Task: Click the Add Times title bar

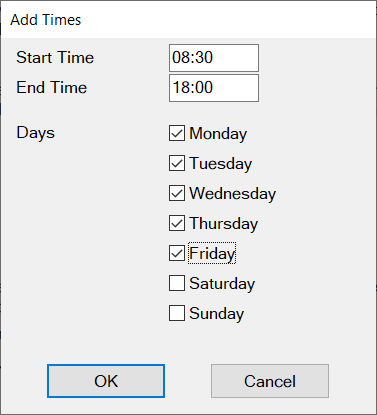Action: point(188,20)
